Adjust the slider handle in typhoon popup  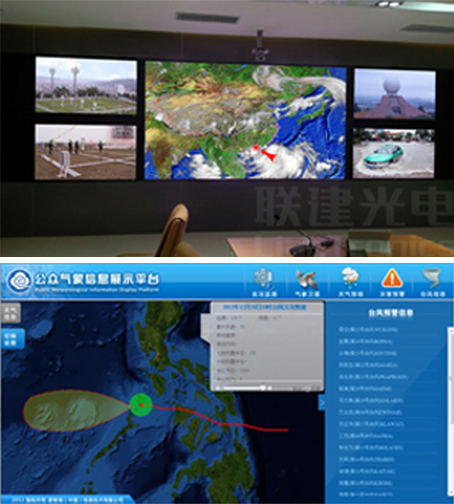coord(263,388)
